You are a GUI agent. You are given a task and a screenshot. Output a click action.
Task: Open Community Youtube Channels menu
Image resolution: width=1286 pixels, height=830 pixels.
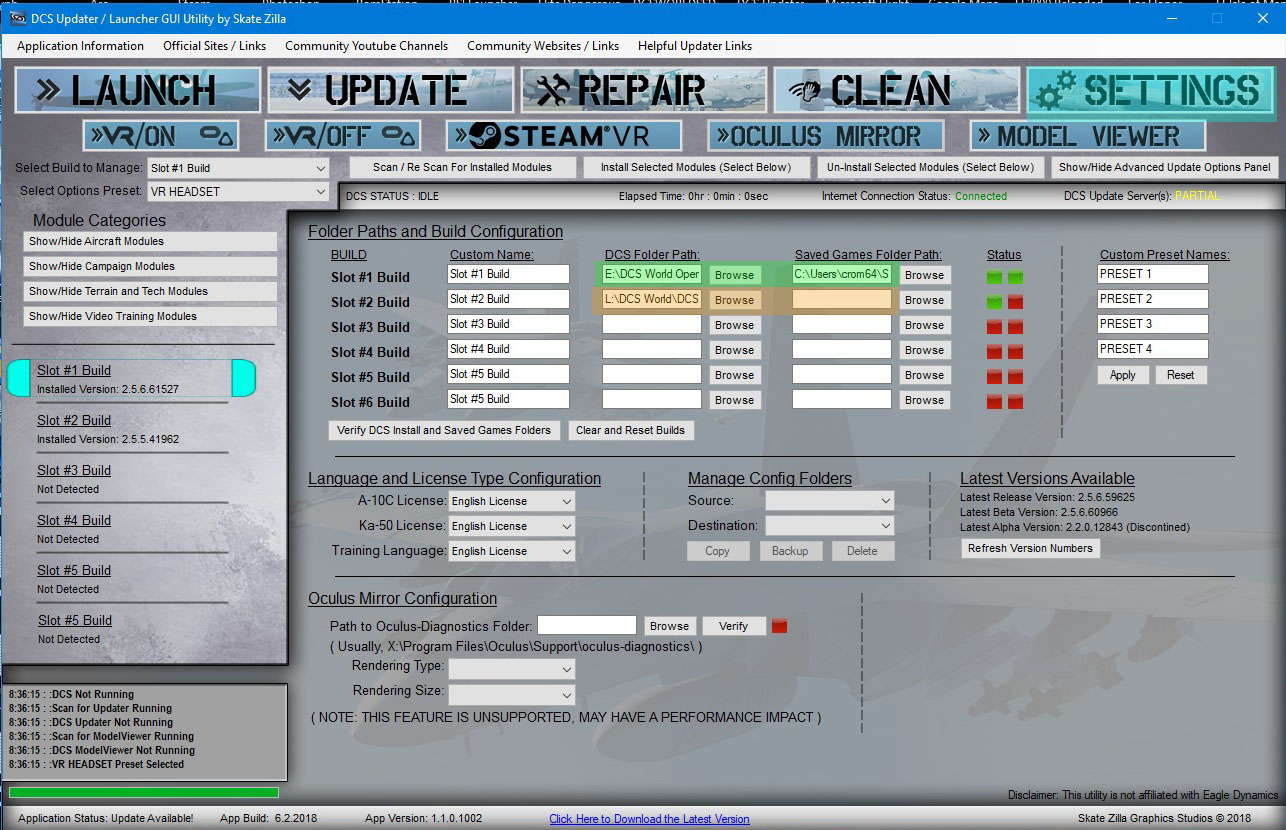(366, 46)
